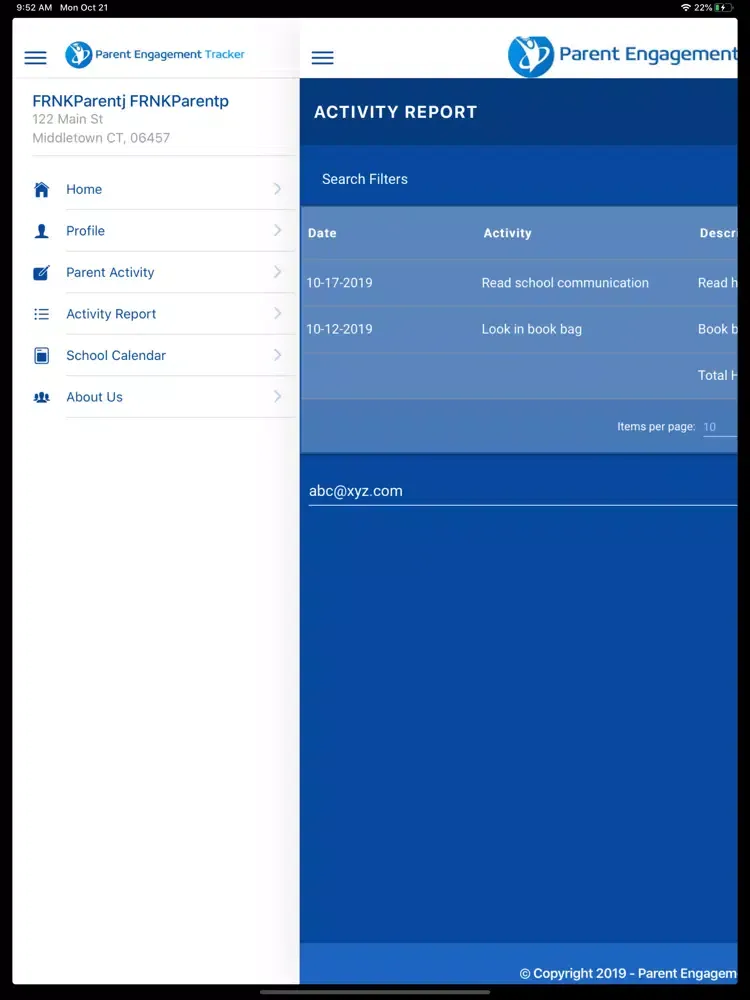The width and height of the screenshot is (750, 1000).
Task: Select Activity Report in the side menu
Action: click(x=164, y=314)
